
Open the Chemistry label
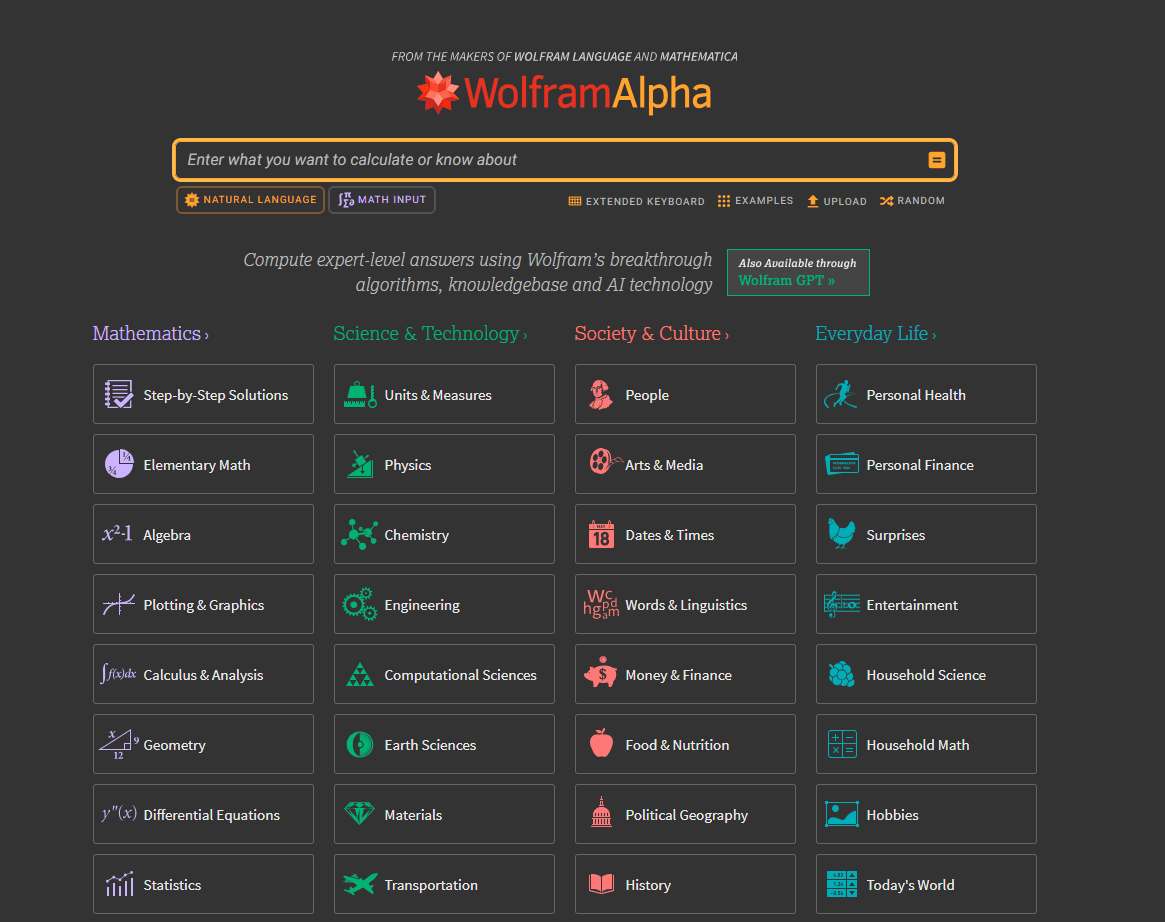click(416, 535)
